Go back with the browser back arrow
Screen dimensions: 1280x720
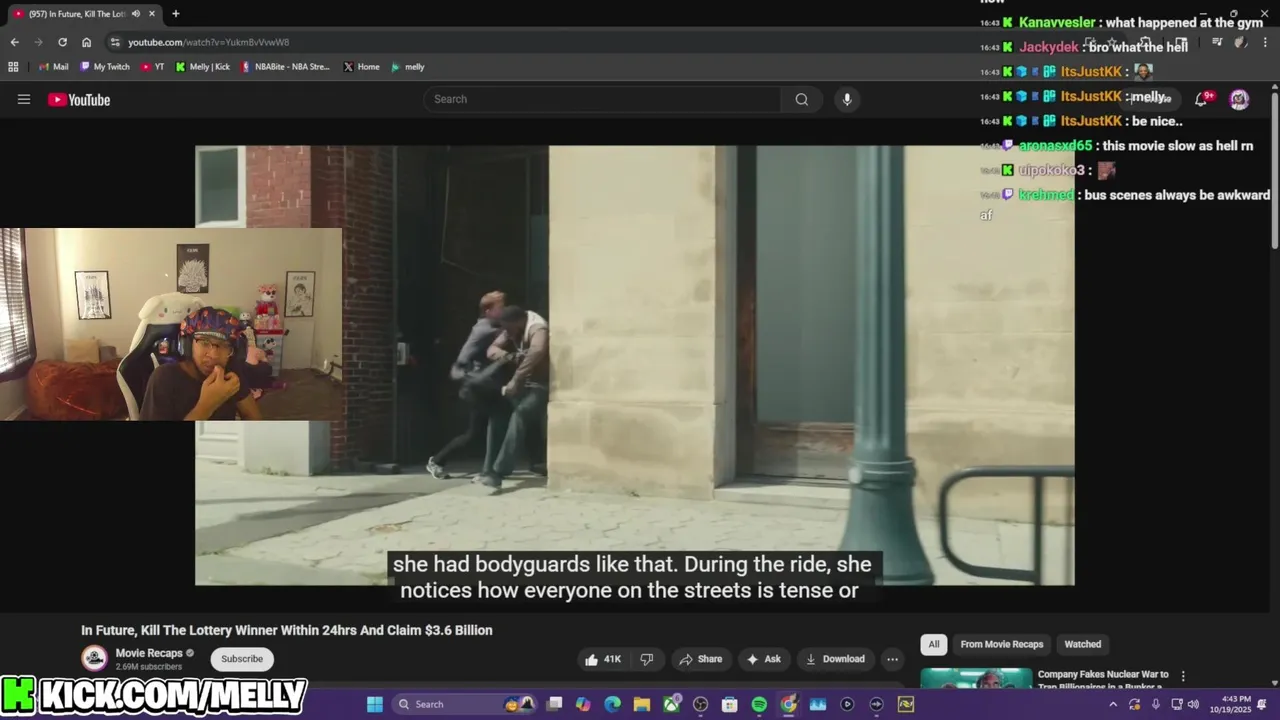(14, 42)
